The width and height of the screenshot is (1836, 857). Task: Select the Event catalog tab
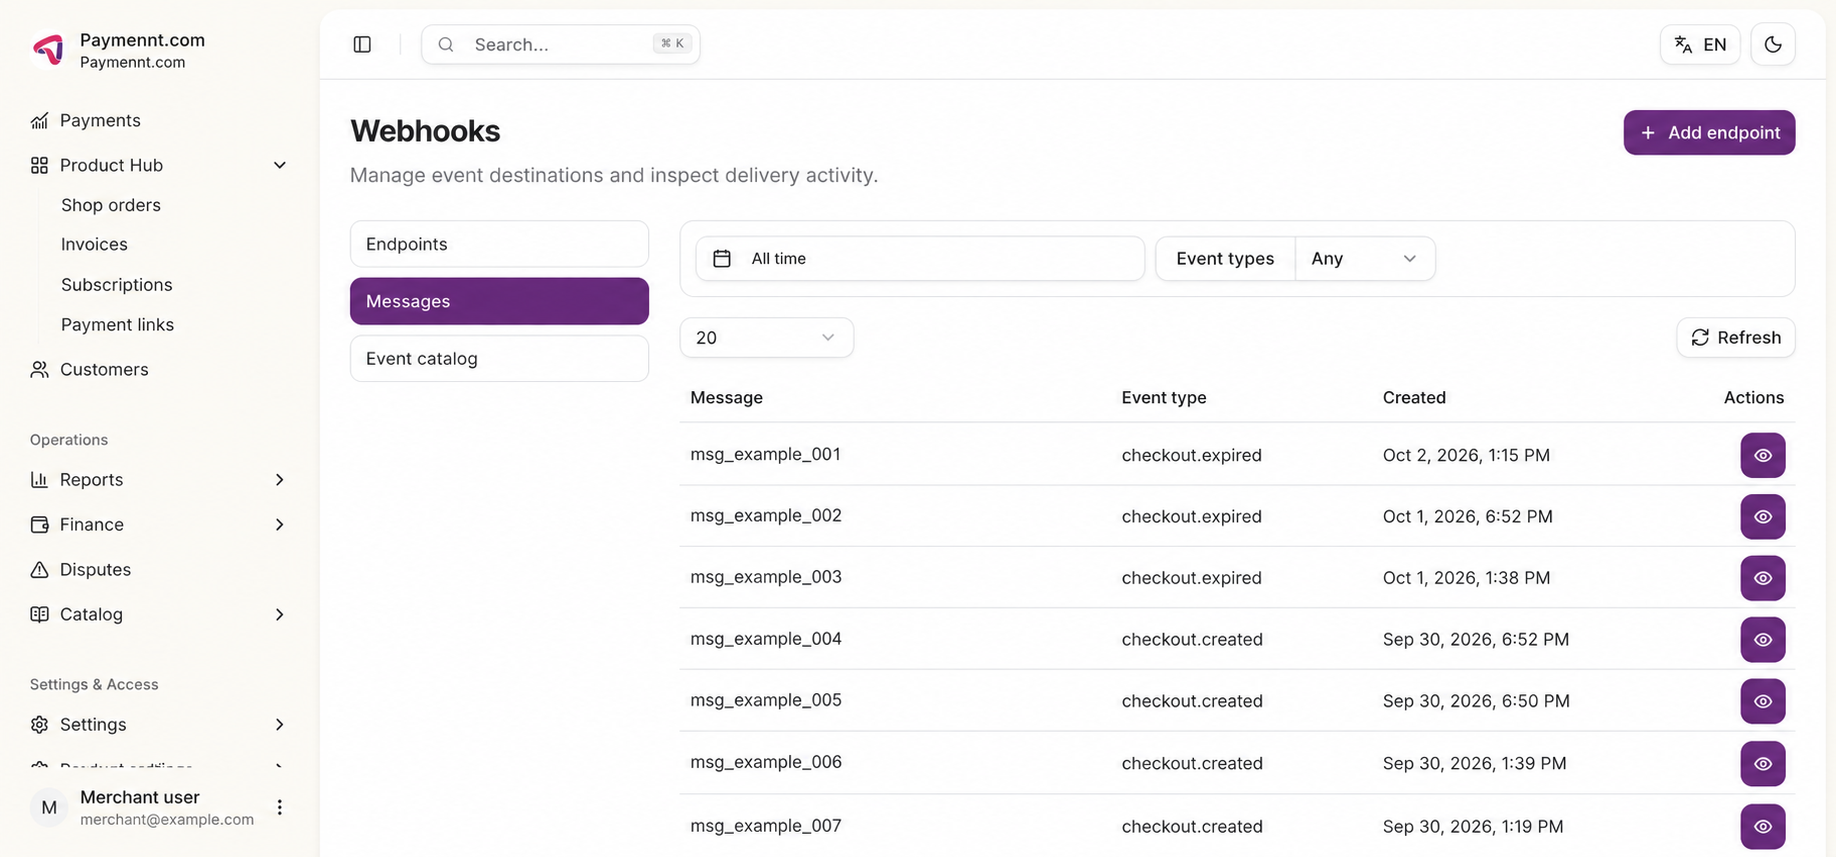click(499, 358)
